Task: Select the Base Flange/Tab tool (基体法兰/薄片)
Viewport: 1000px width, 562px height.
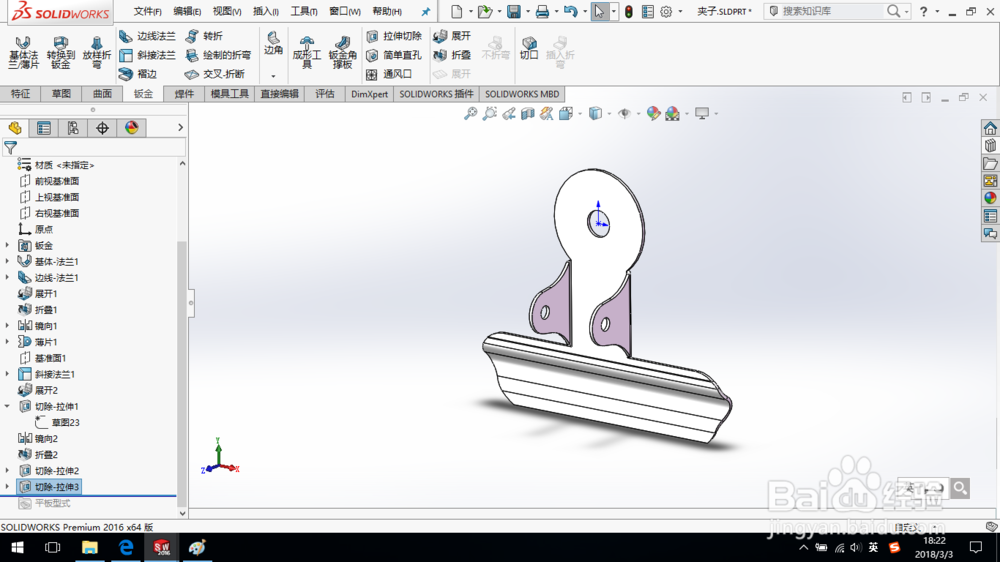Action: click(24, 52)
